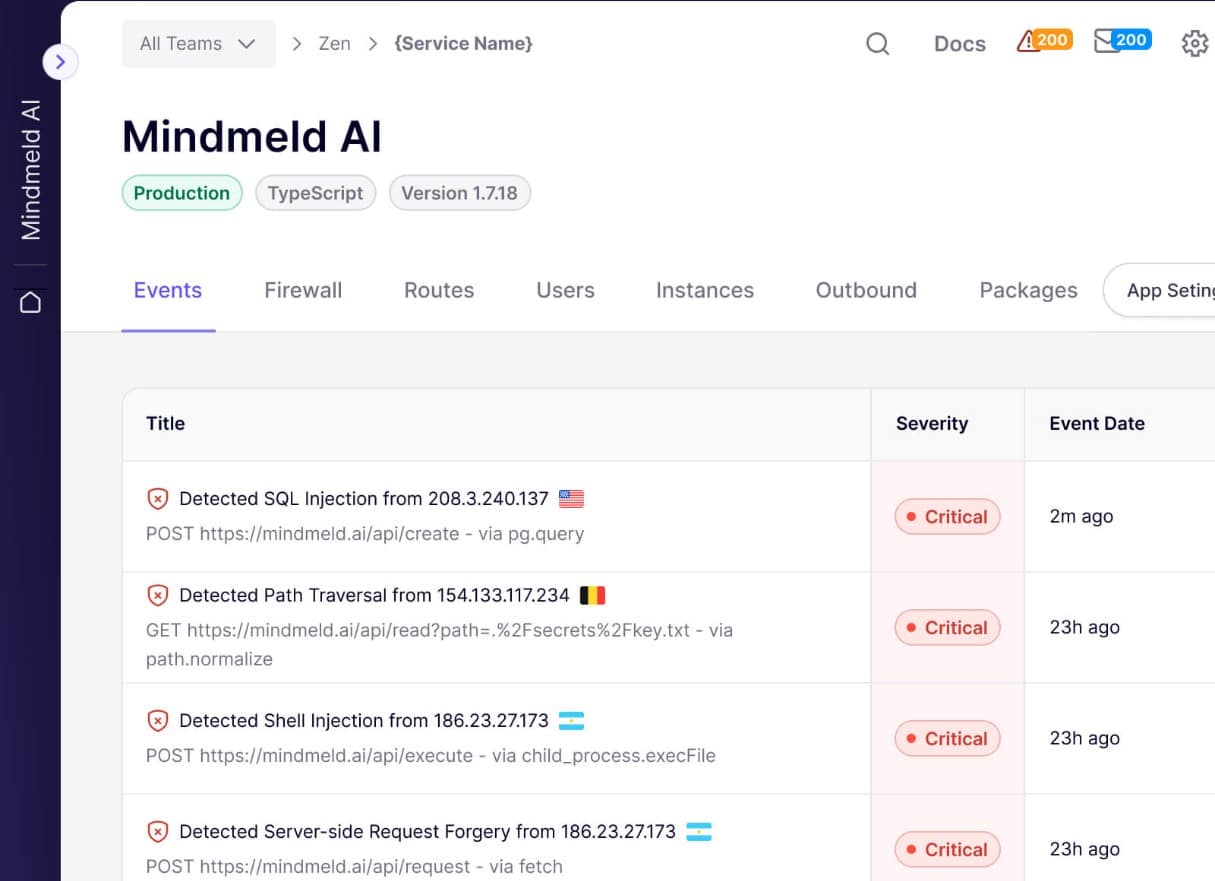Screen dimensions: 1215x881
Task: Open the inbox envelope showing 200
Action: tap(1121, 40)
